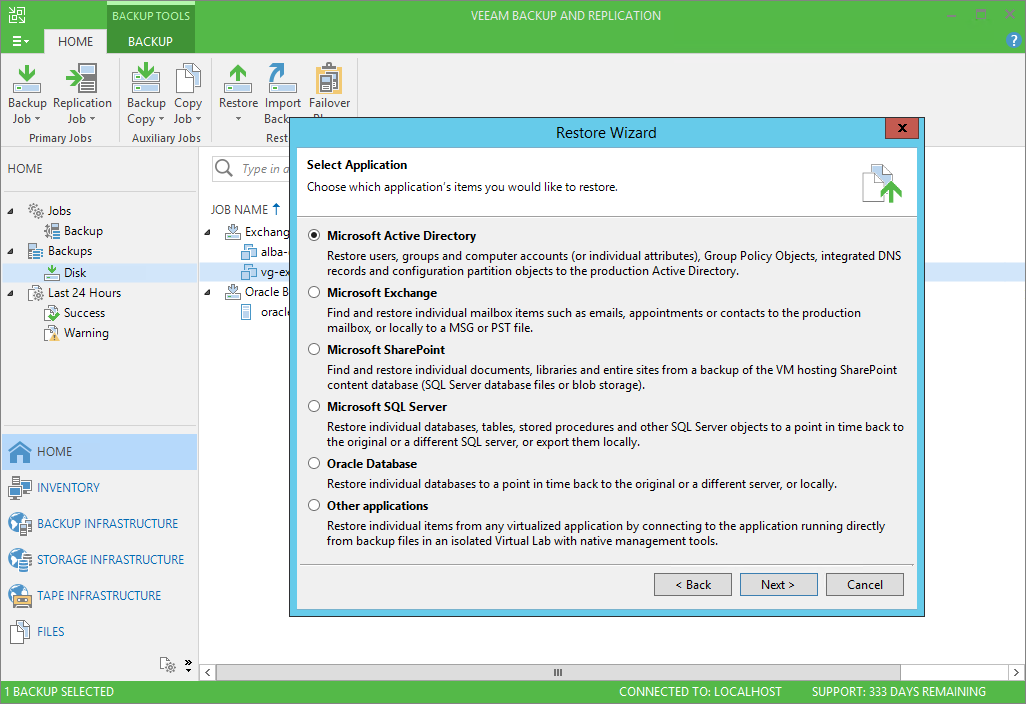Click the BACKUP INFRASTRUCTURE globe icon
Image resolution: width=1026 pixels, height=704 pixels.
pyautogui.click(x=20, y=523)
